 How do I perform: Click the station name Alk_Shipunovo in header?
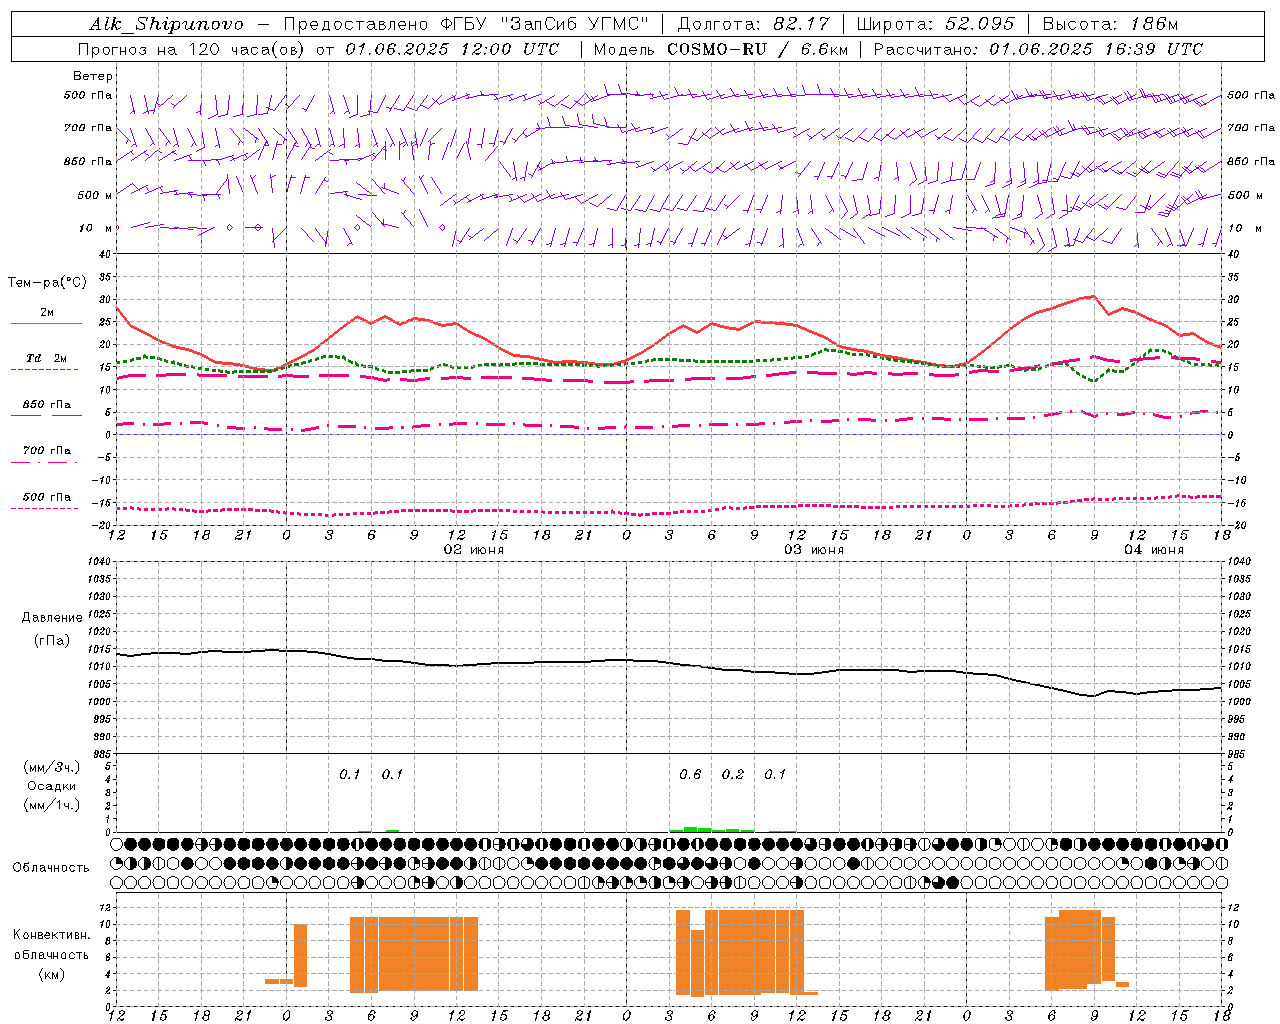[x=166, y=24]
